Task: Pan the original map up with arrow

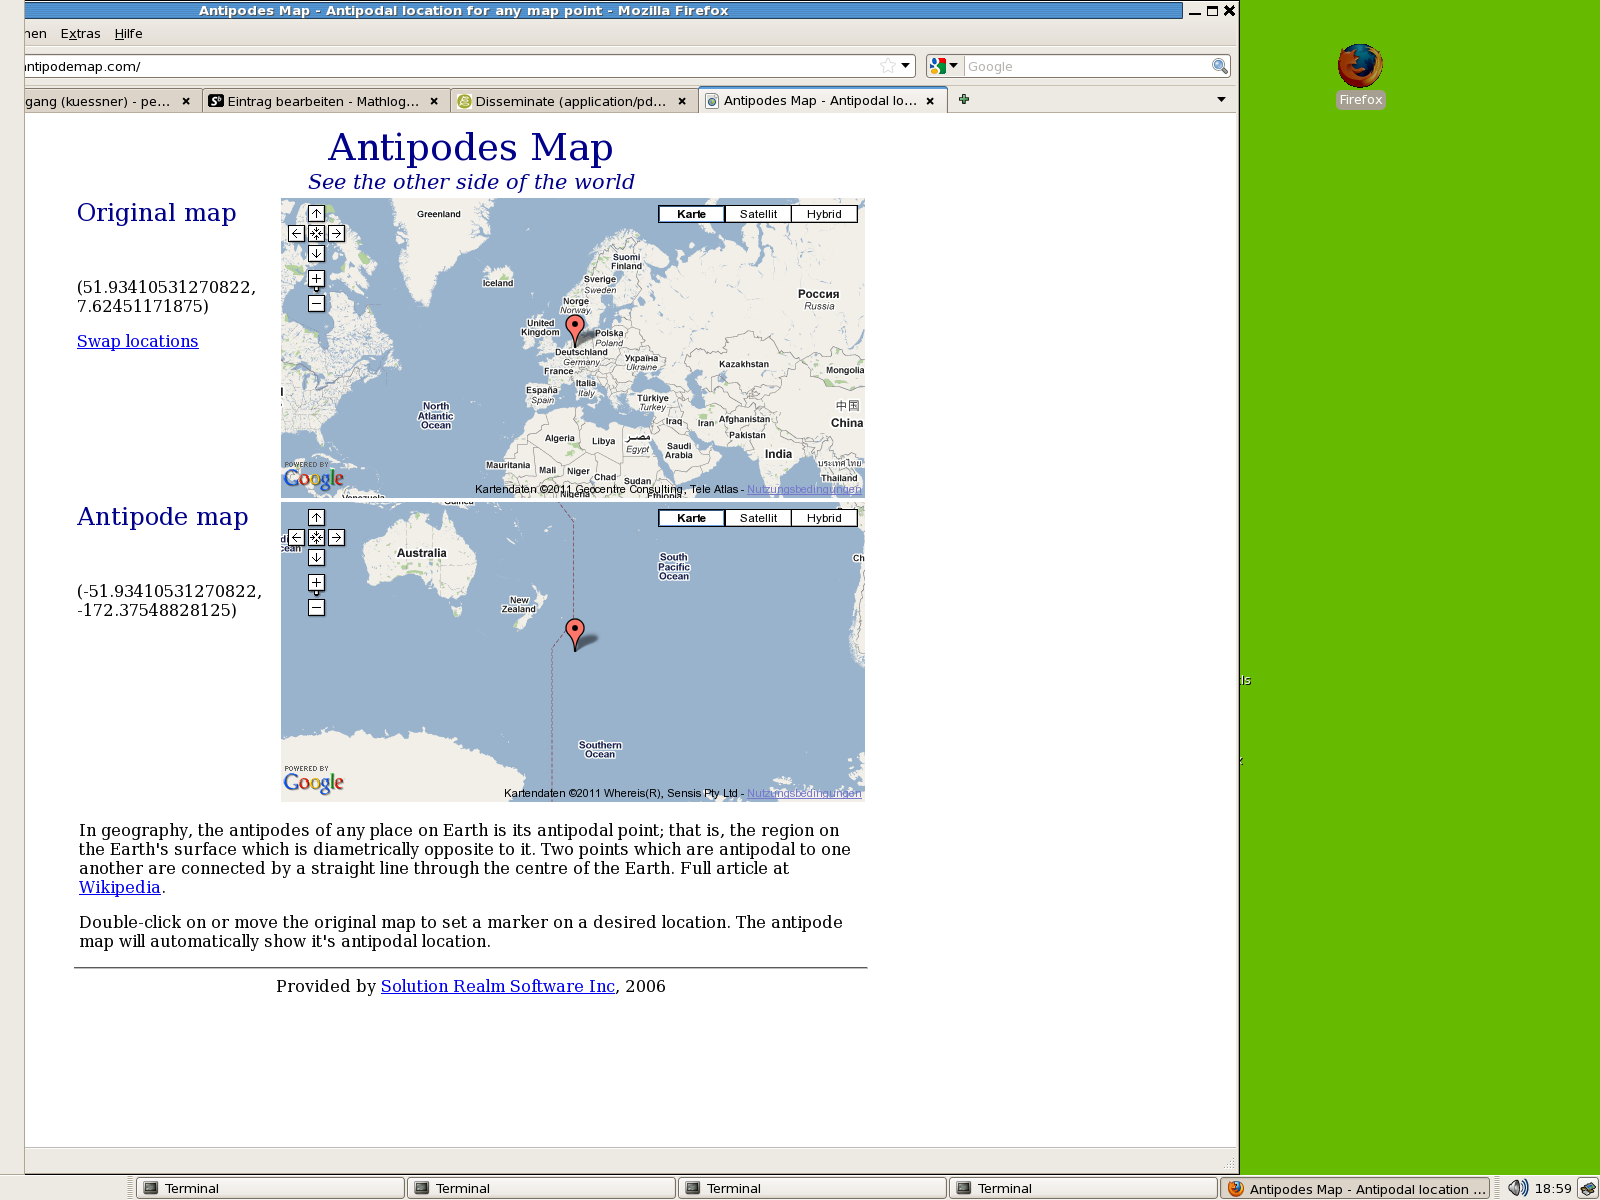Action: [316, 213]
